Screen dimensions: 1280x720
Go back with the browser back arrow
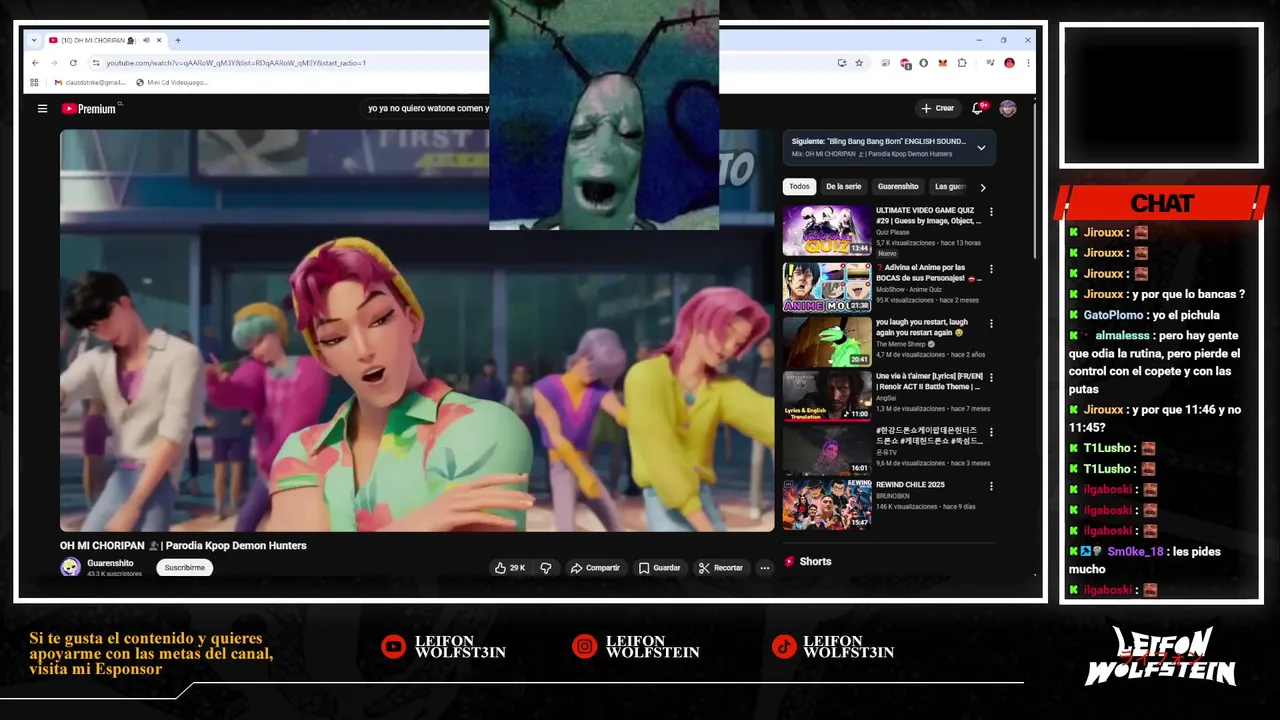[35, 63]
